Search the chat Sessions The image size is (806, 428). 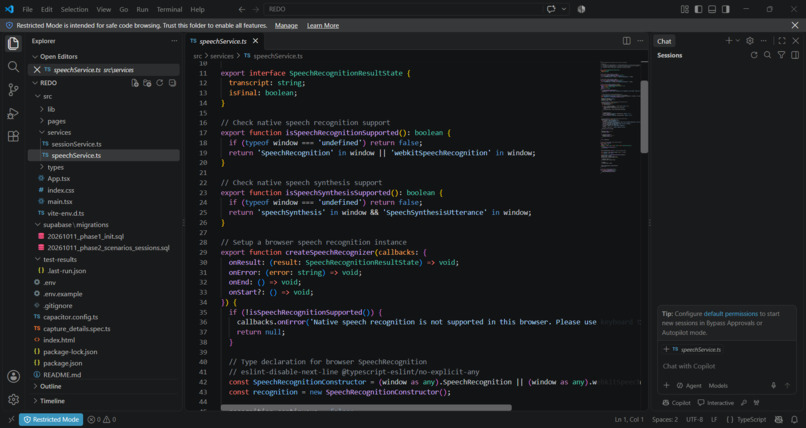(x=767, y=55)
